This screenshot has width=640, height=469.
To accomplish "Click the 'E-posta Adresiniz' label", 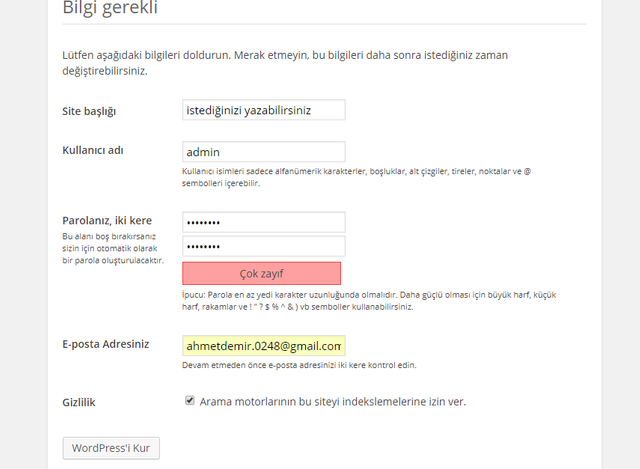I will pos(106,344).
